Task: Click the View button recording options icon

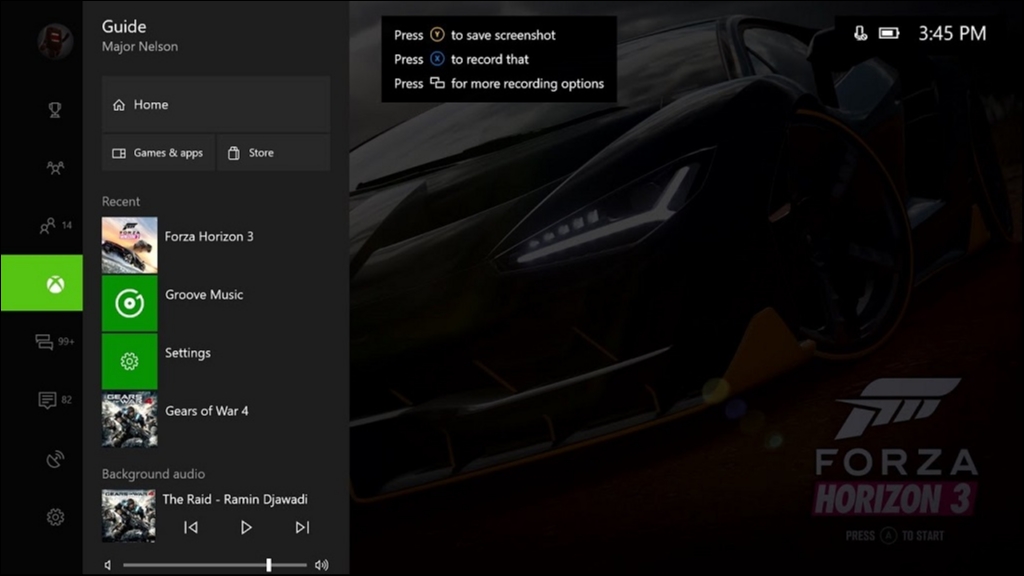Action: click(x=437, y=83)
